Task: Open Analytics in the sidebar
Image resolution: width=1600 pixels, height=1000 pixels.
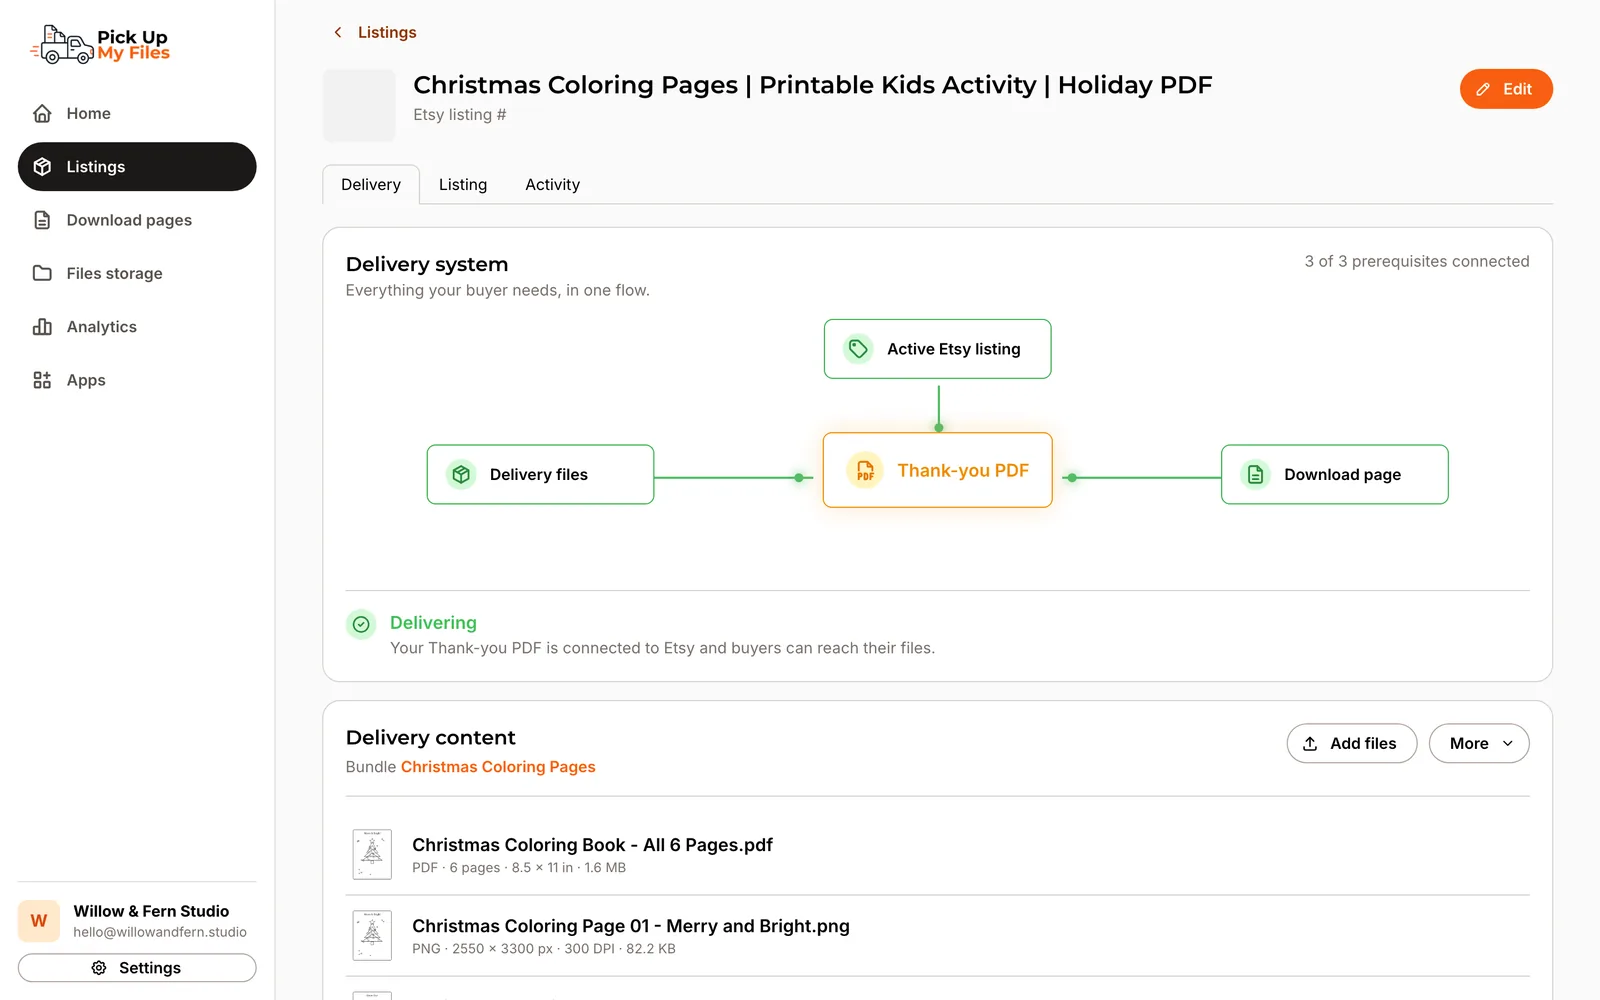Action: tap(137, 327)
